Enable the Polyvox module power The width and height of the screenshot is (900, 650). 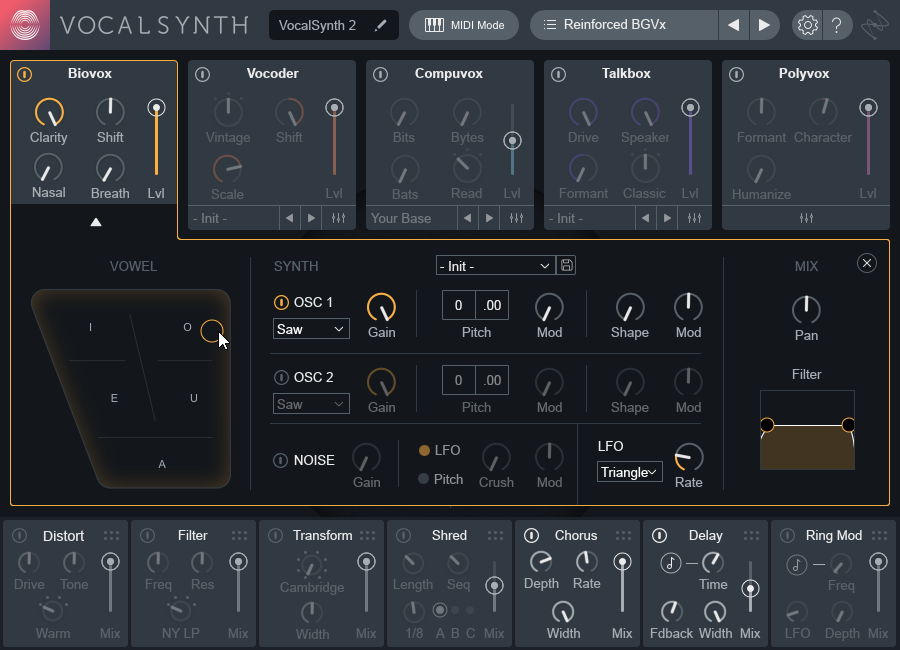click(736, 74)
